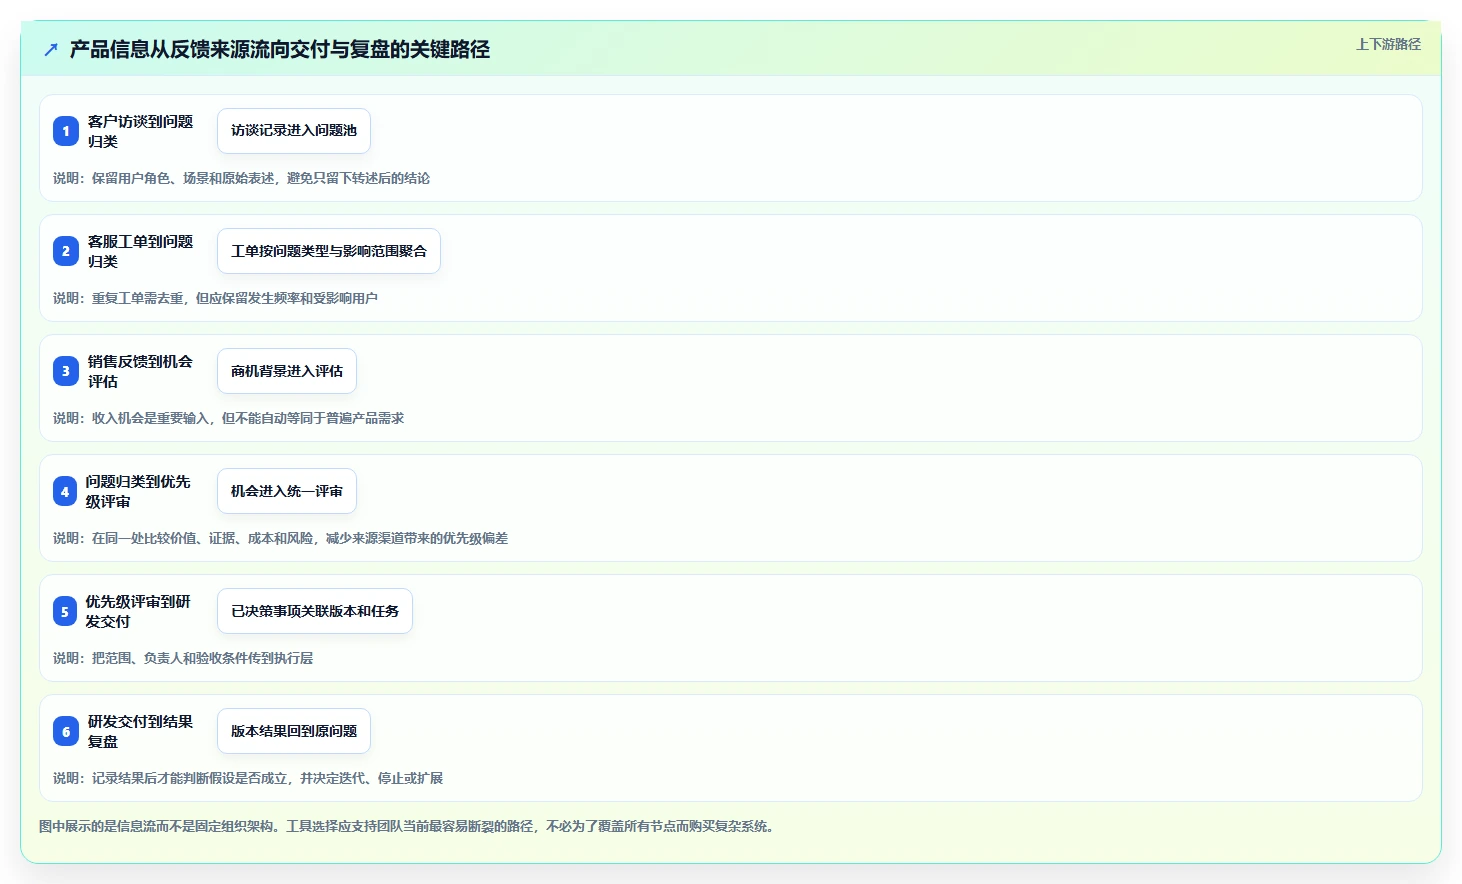
Task: Click the 商机背景进入评估 chip
Action: [x=287, y=371]
